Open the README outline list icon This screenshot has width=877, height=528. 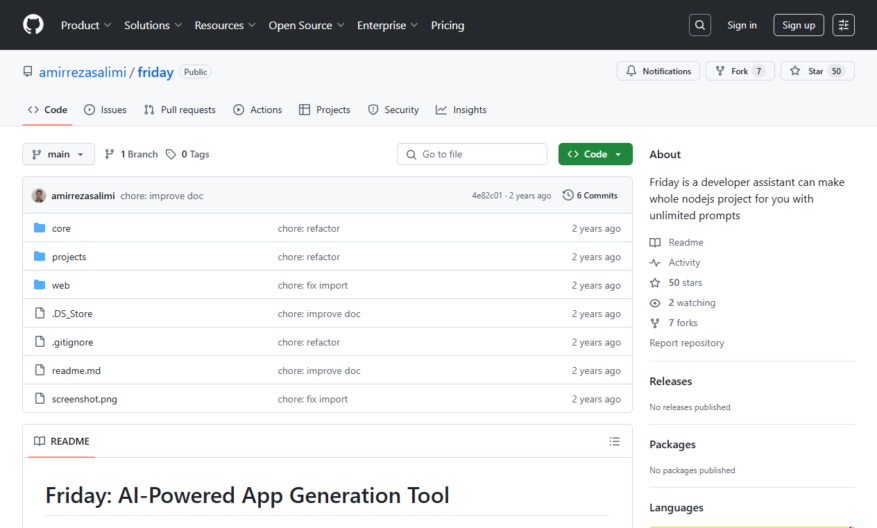(x=615, y=441)
